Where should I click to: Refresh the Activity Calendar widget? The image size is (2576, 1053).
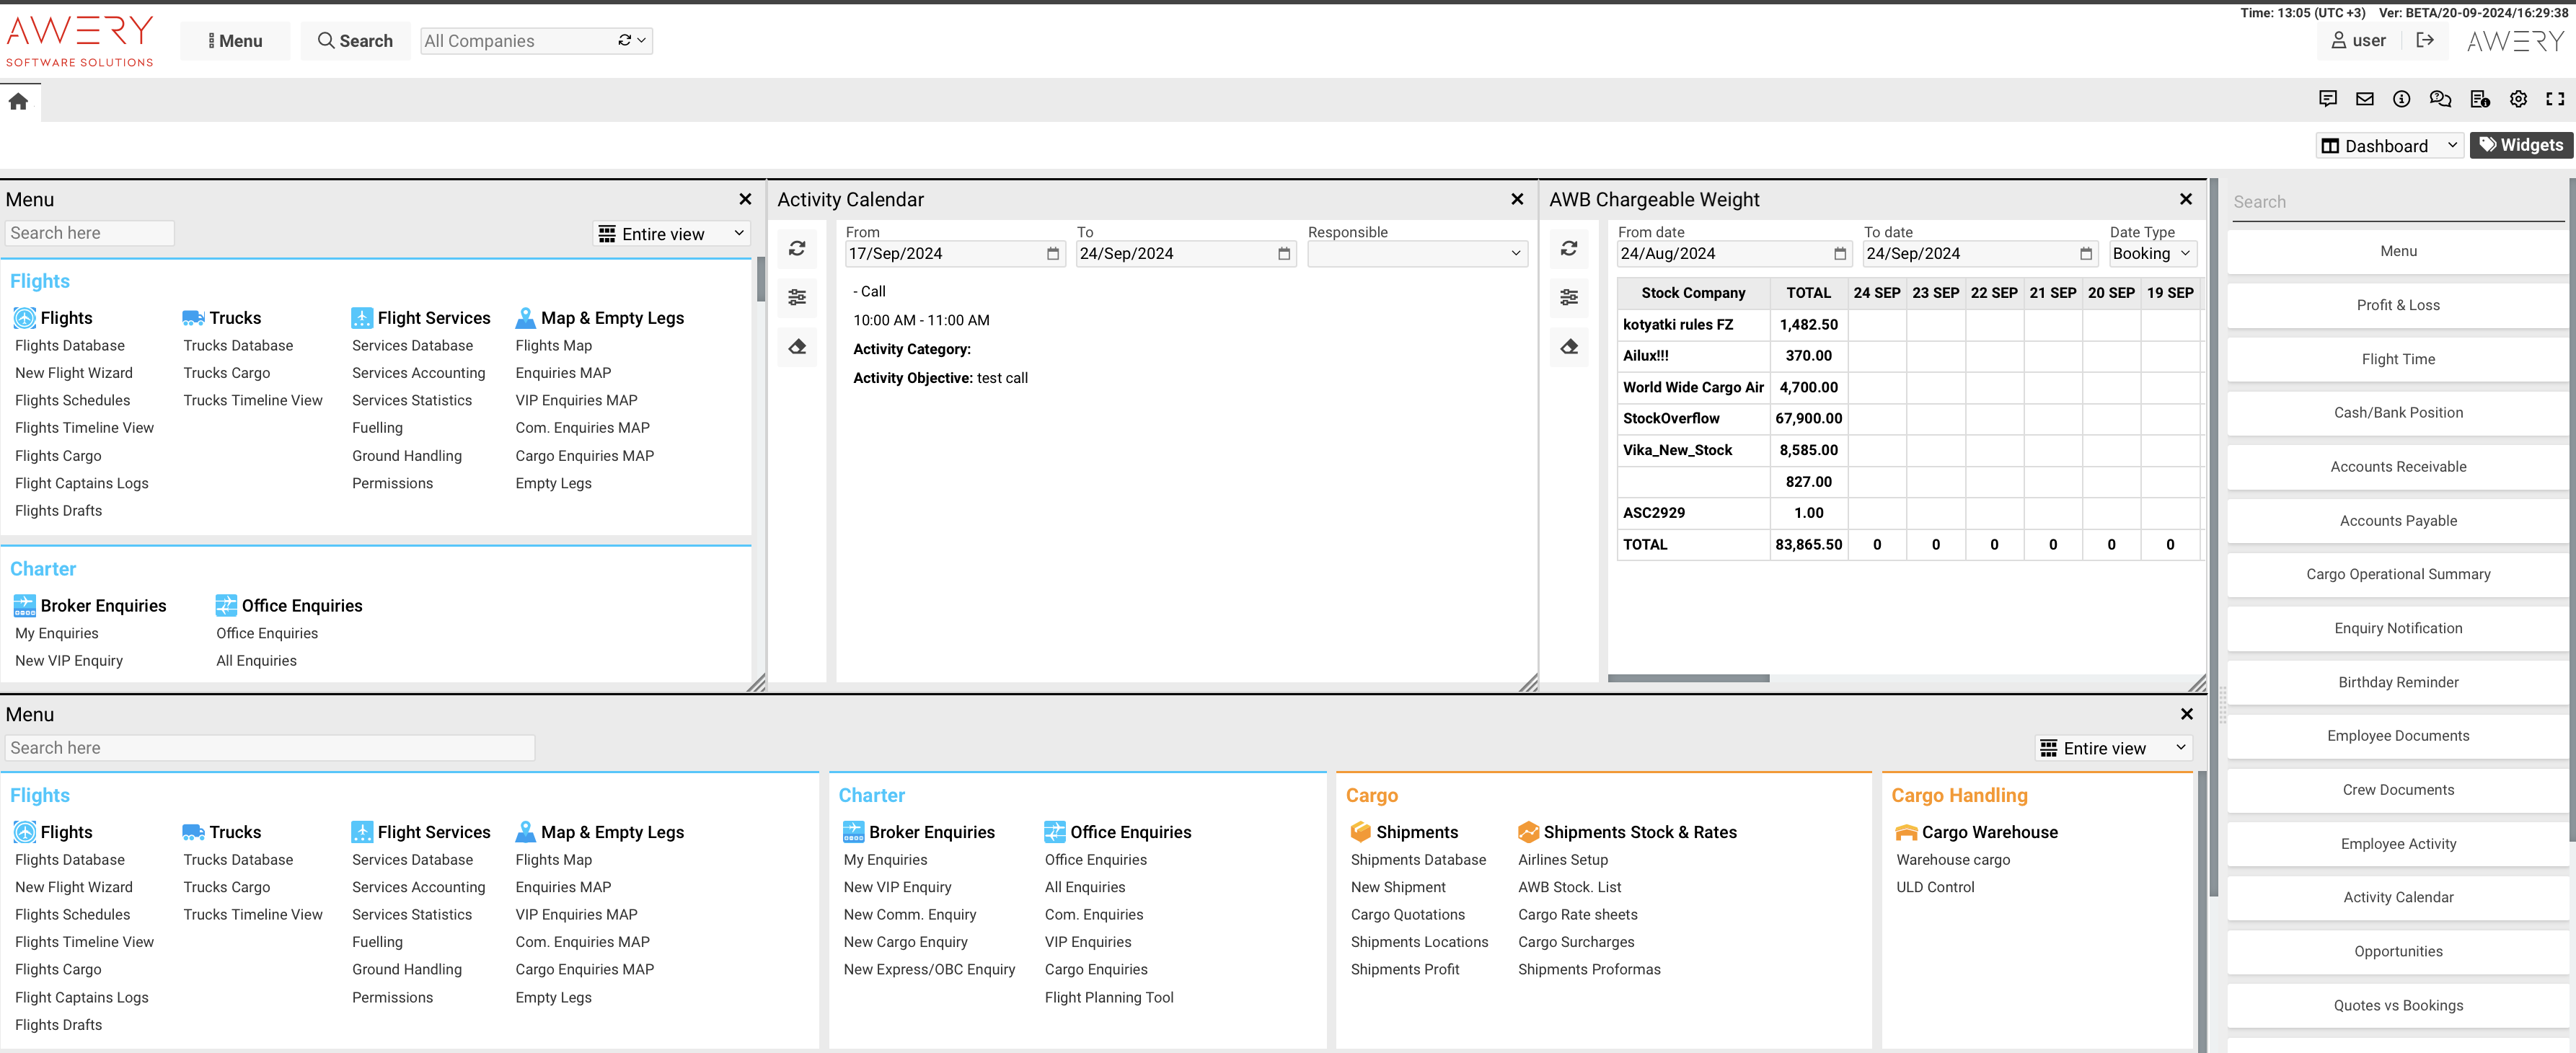[797, 249]
